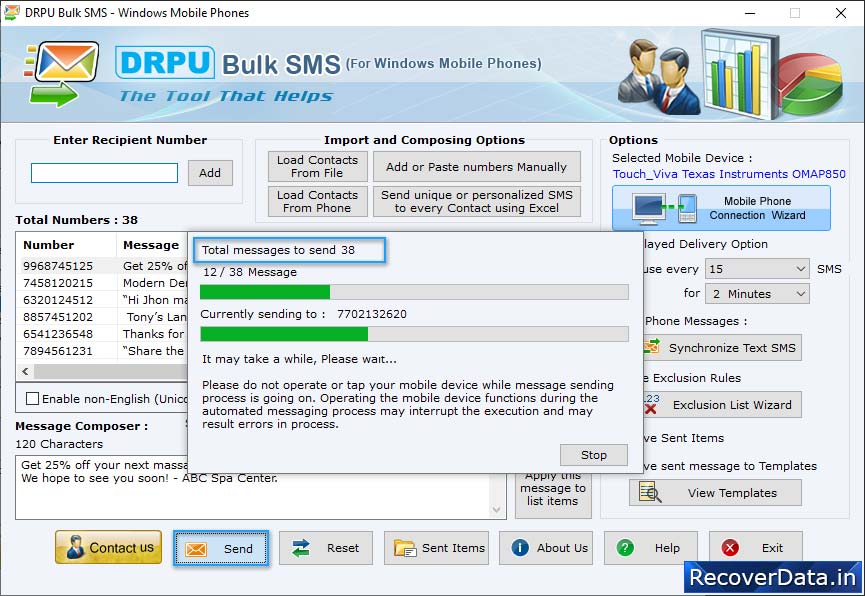This screenshot has height=596, width=865.
Task: Click the overall 12/38 message progress bar
Action: click(x=414, y=292)
